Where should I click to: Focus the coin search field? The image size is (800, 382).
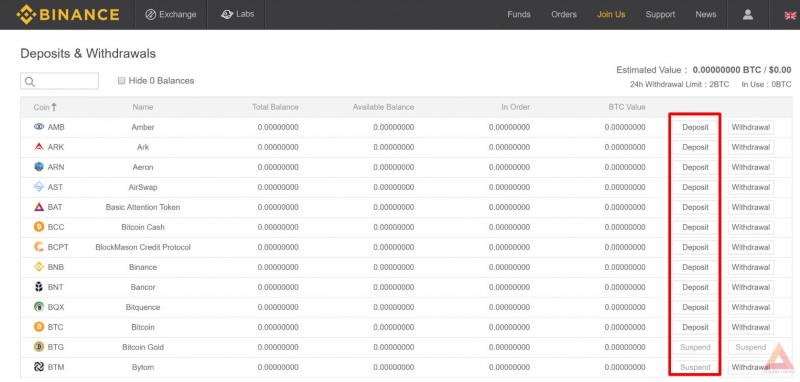tap(59, 81)
